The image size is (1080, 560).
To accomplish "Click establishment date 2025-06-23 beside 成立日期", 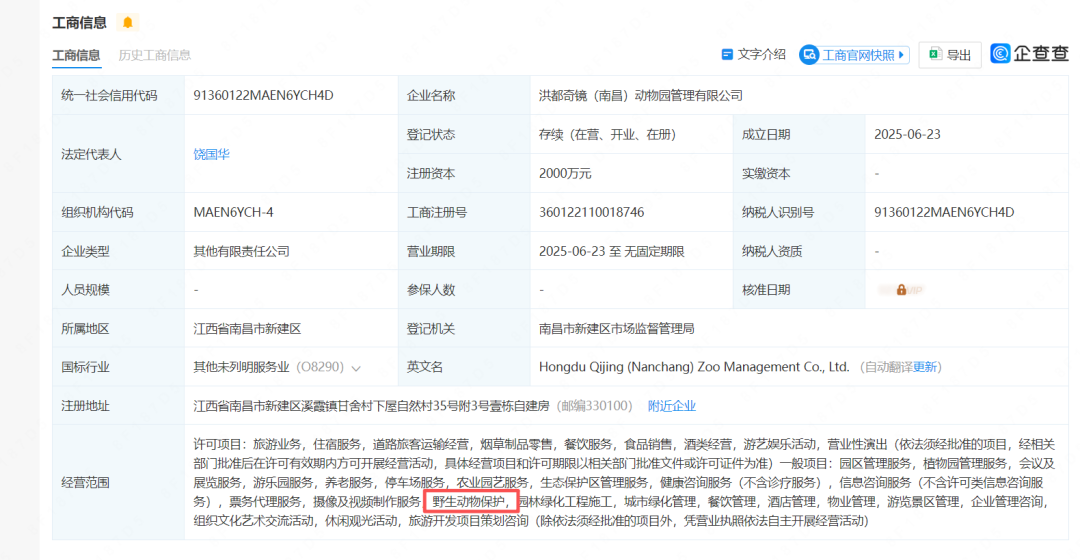I will pos(907,134).
